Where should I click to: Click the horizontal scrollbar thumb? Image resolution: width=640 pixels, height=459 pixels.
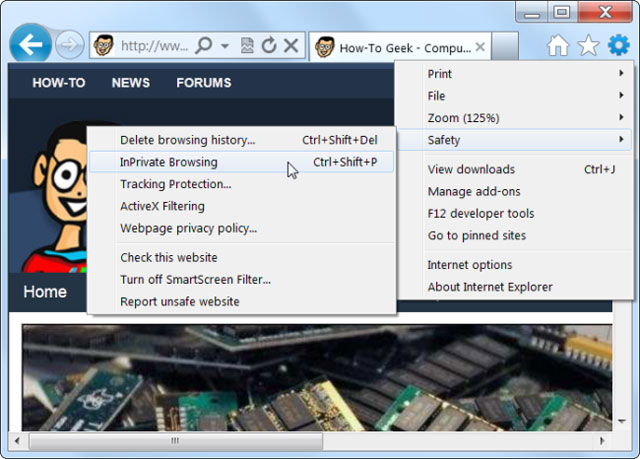(x=175, y=441)
